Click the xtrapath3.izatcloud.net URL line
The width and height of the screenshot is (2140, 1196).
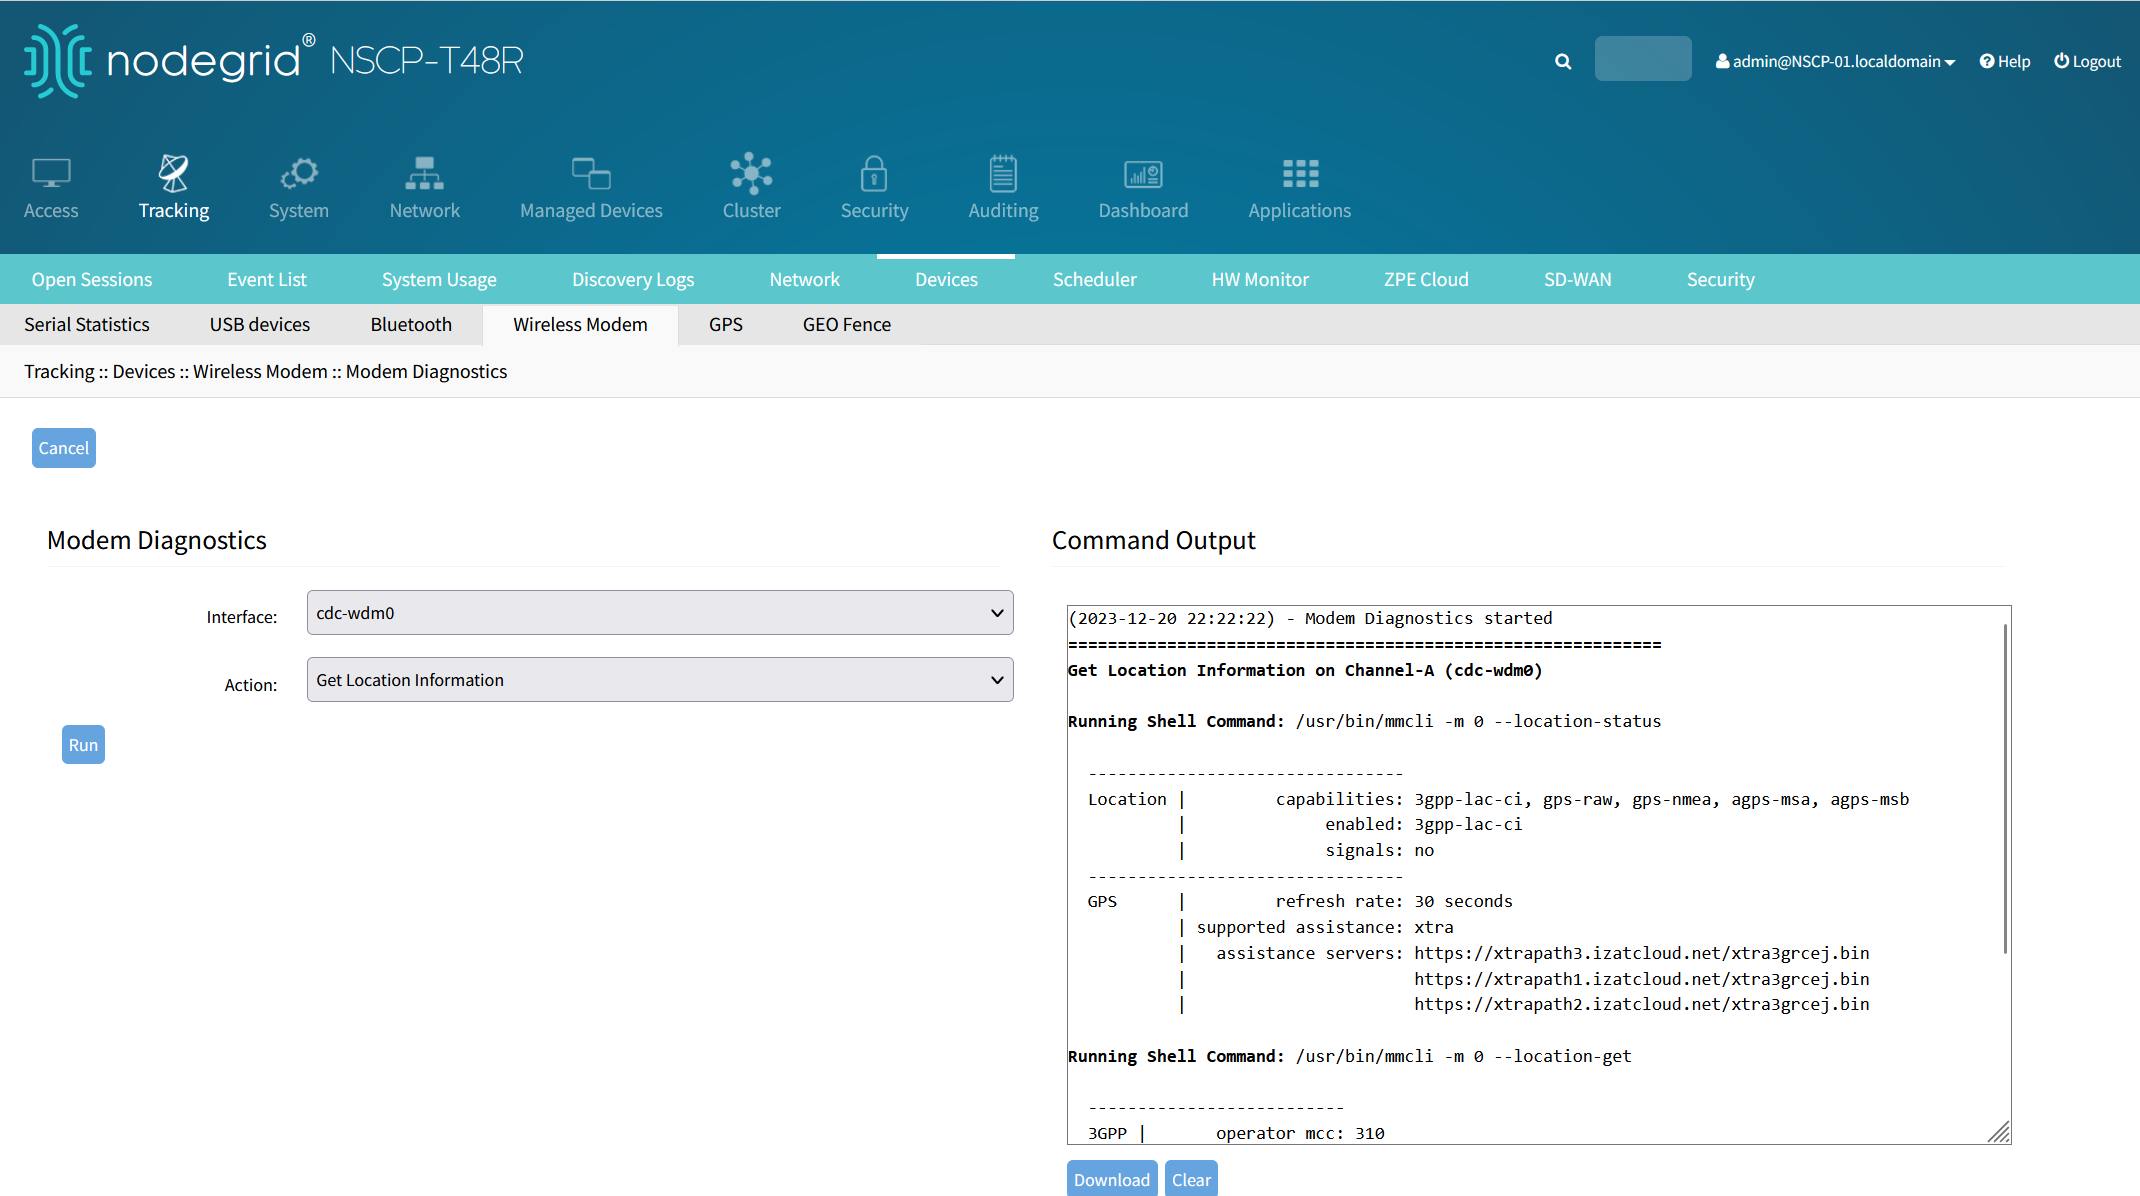pyautogui.click(x=1641, y=954)
